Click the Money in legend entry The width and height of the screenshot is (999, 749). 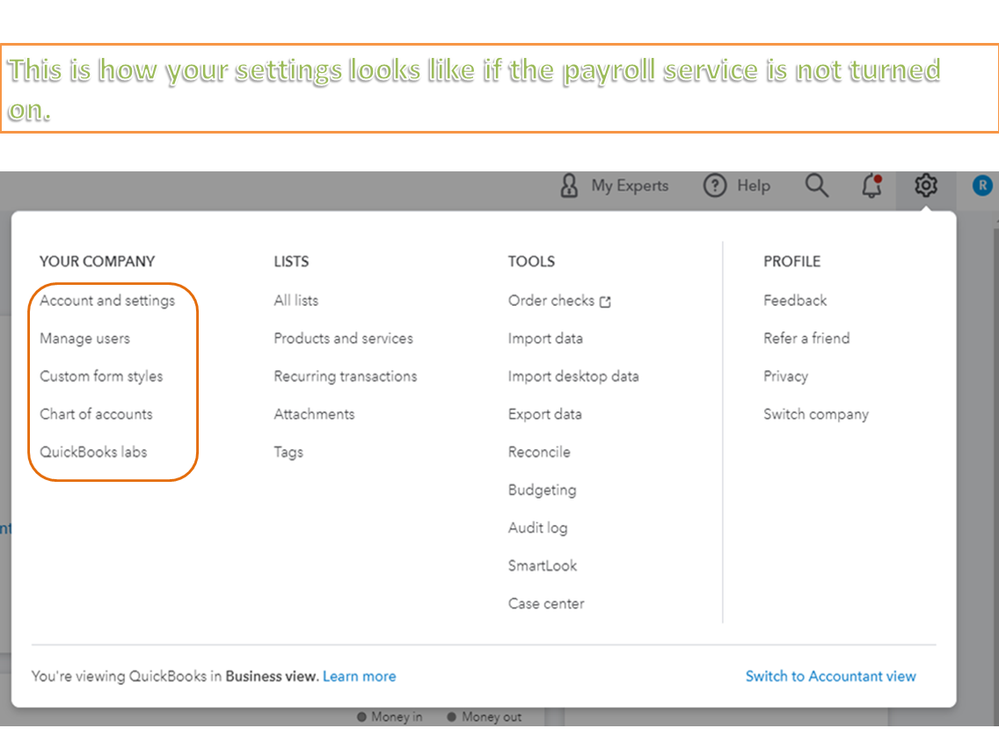tap(390, 717)
